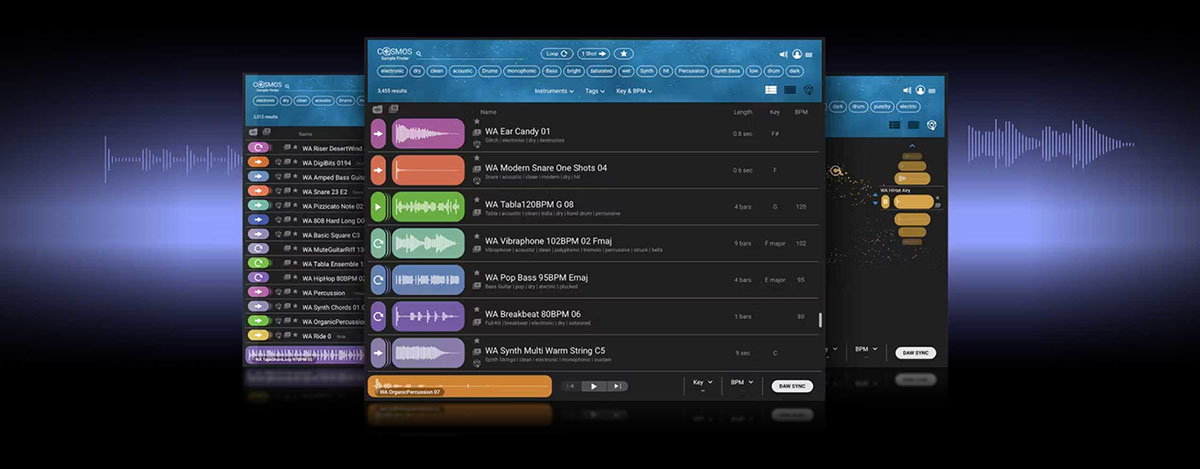Image resolution: width=1200 pixels, height=469 pixels.
Task: Open the BPM dropdown in footer
Action: [740, 382]
